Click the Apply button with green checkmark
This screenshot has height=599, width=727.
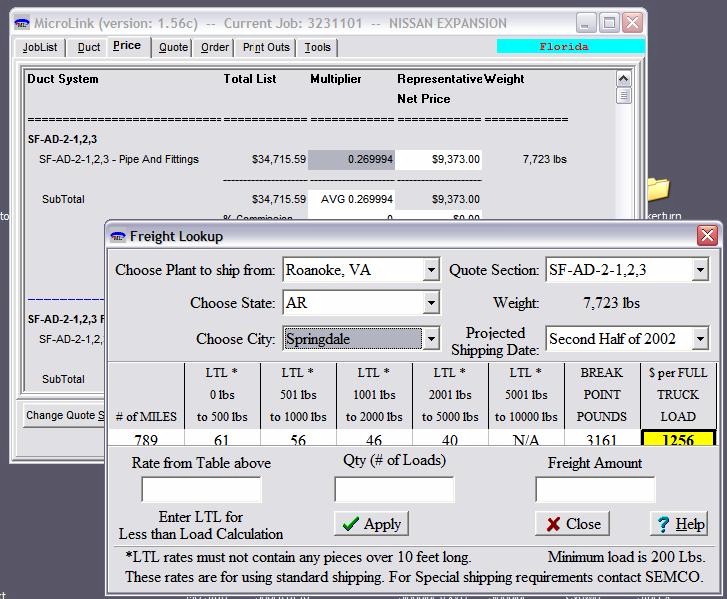pos(371,524)
